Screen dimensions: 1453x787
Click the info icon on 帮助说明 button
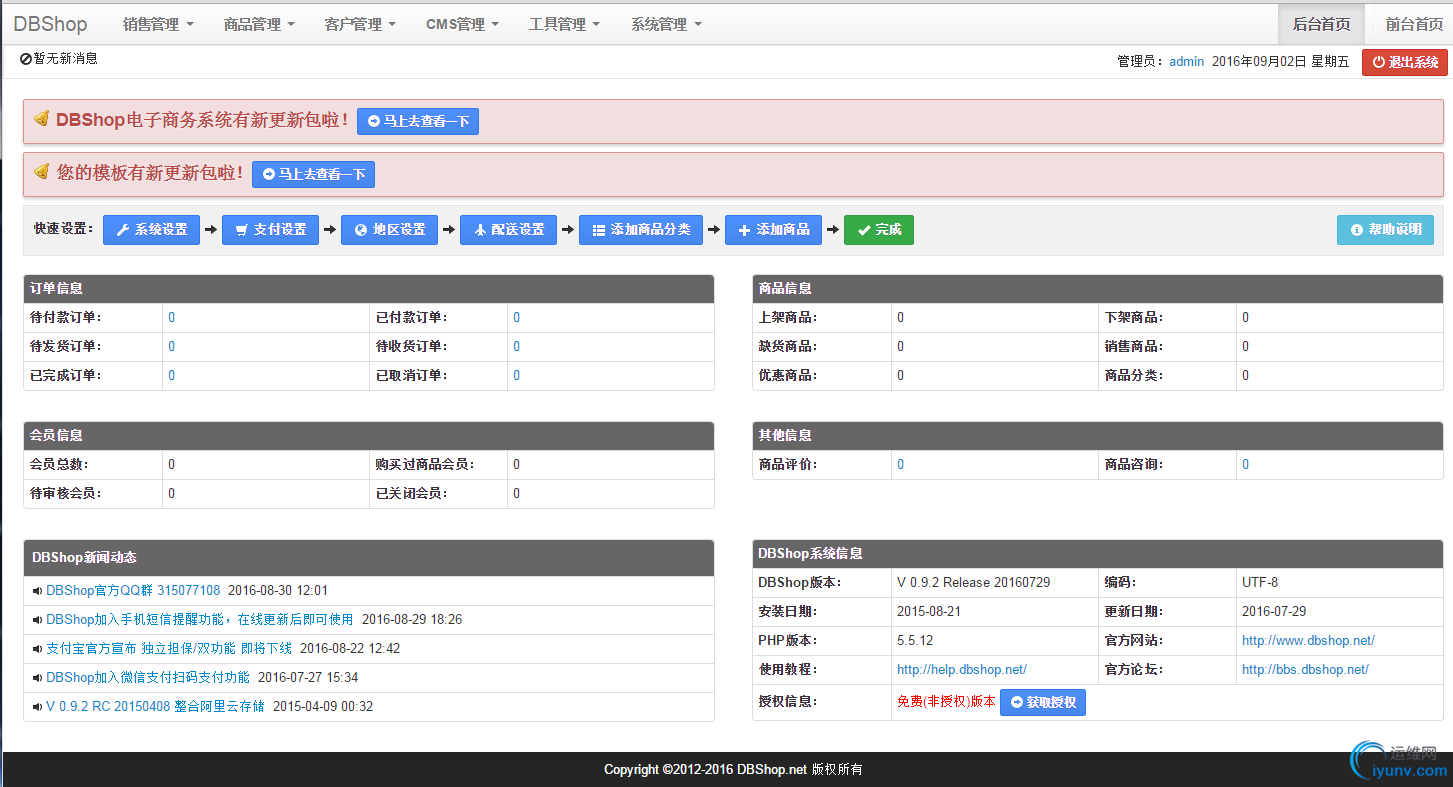[1357, 230]
